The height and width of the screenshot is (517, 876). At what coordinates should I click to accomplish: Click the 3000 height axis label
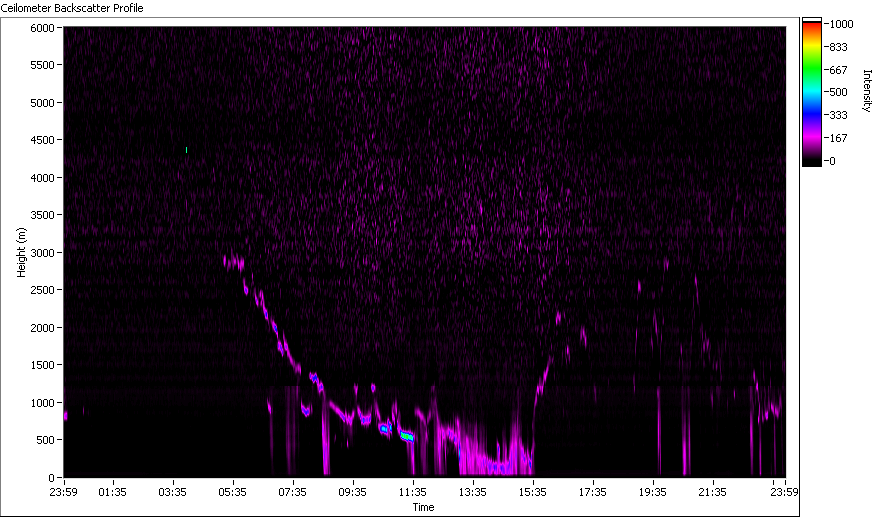[42, 253]
